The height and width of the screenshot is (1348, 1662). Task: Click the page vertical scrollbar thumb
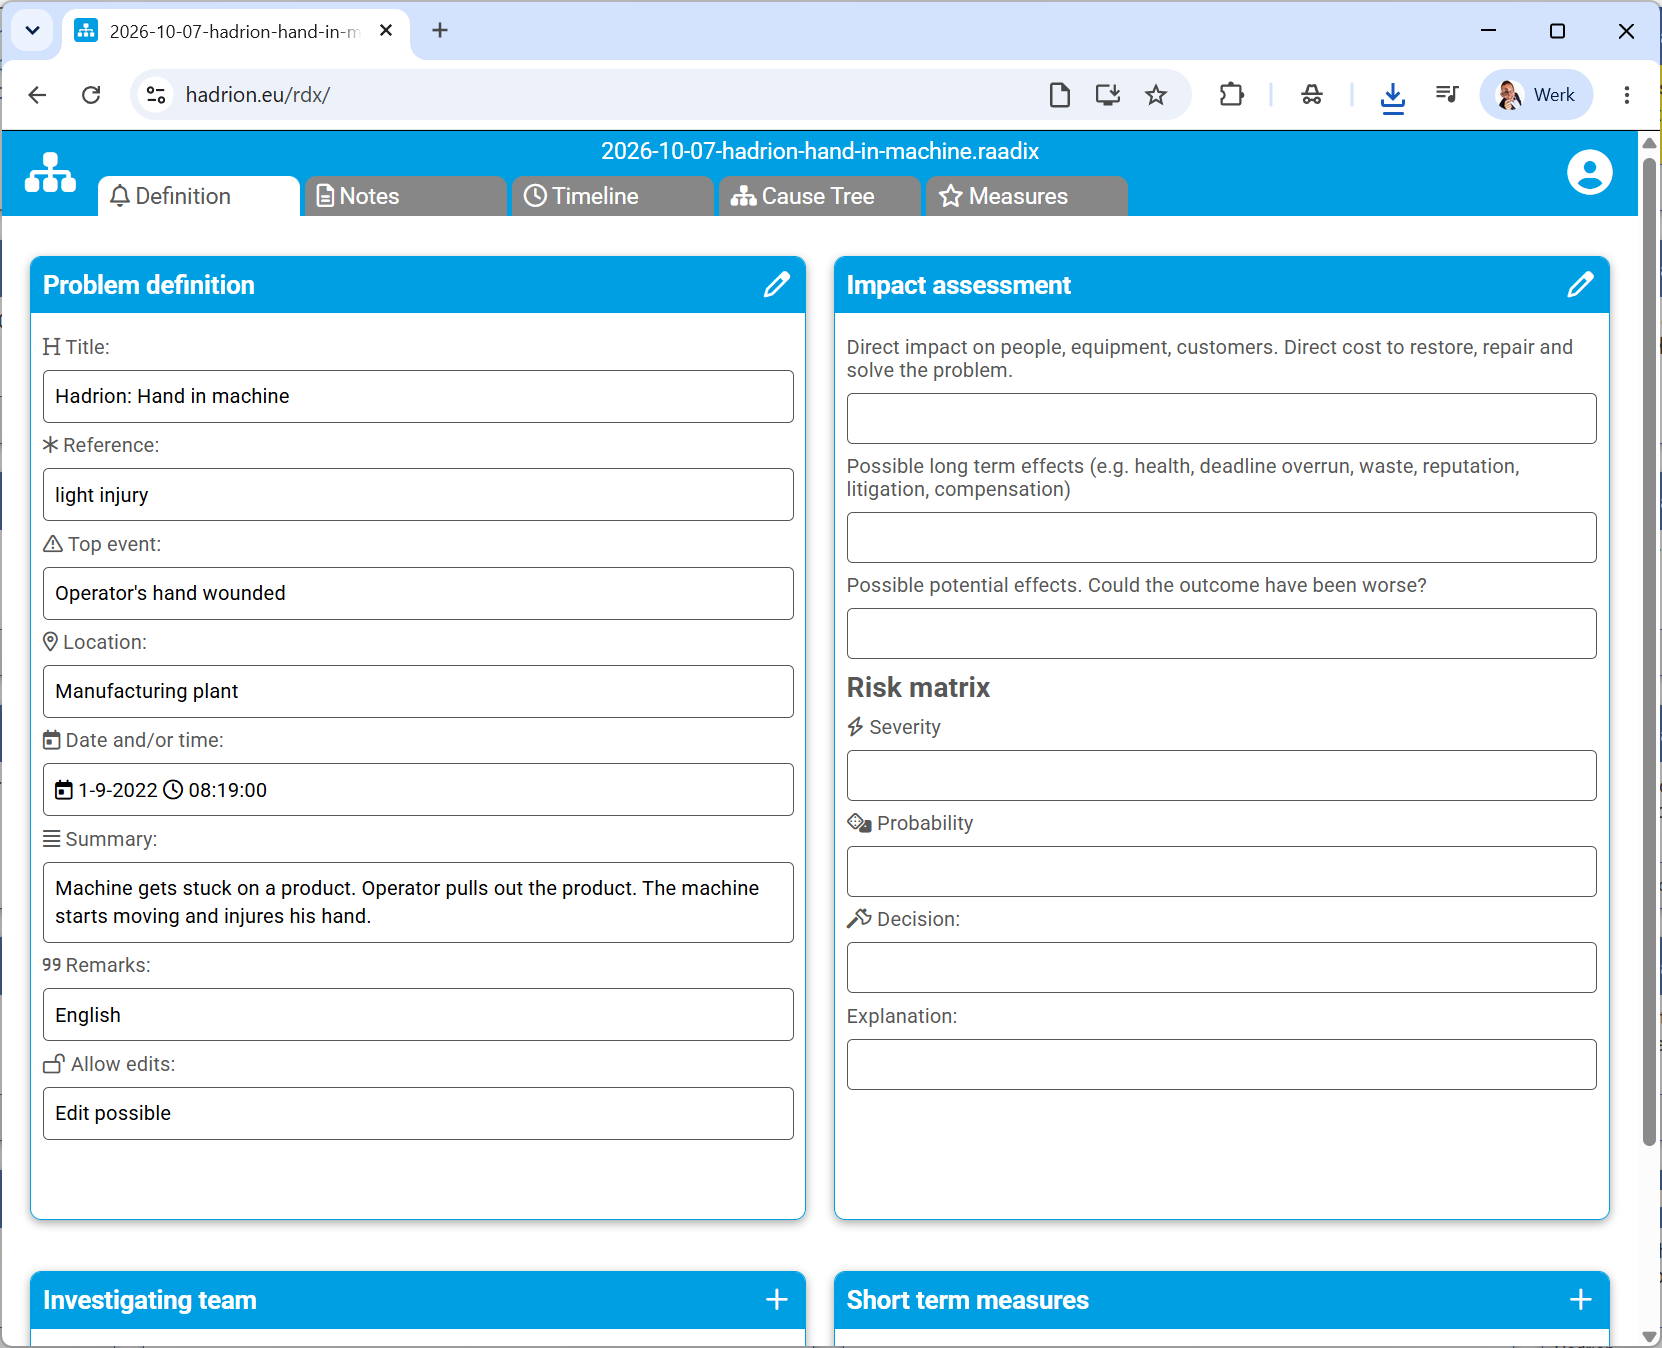pyautogui.click(x=1649, y=650)
